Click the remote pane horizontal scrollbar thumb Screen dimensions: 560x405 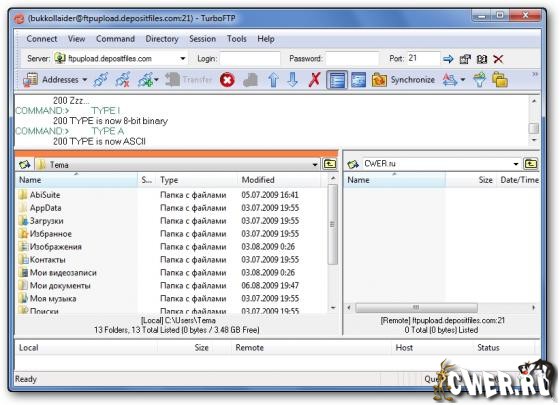click(416, 308)
